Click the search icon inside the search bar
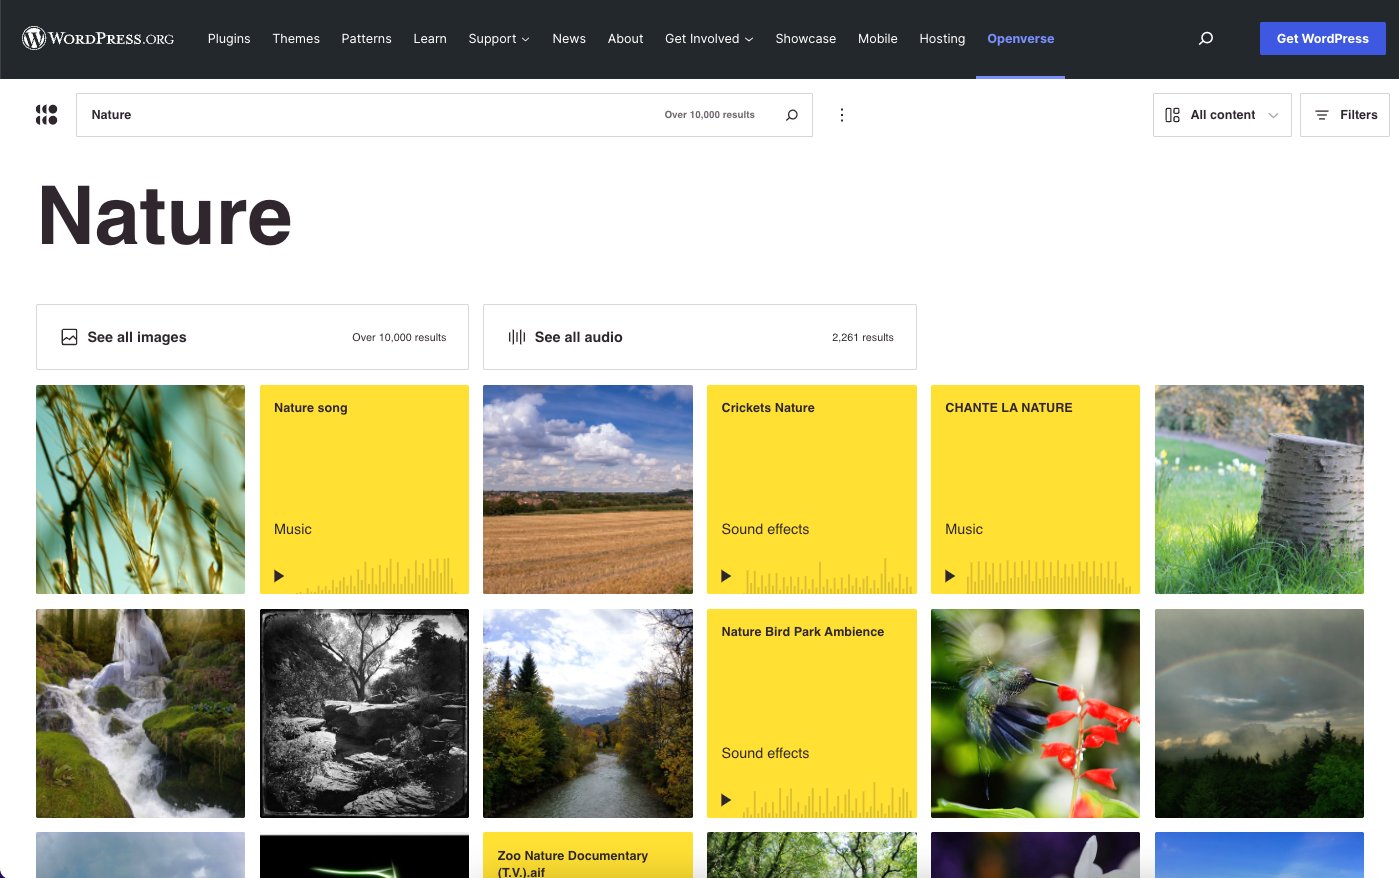Screen dimensions: 1399x878 coord(791,115)
